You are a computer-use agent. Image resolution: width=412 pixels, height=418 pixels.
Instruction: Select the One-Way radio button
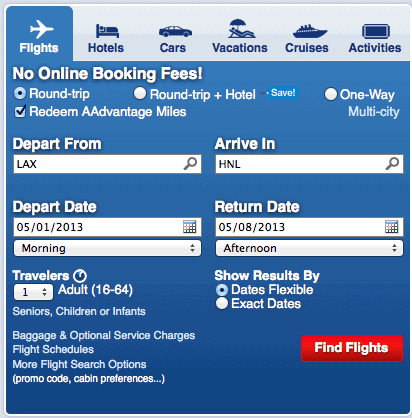point(331,94)
